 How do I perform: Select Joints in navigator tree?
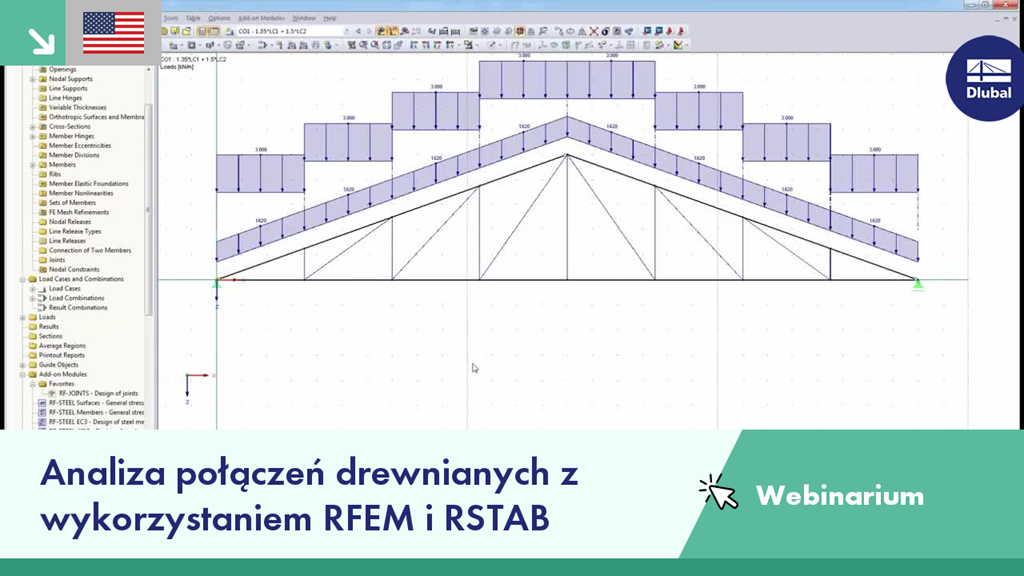tap(57, 260)
